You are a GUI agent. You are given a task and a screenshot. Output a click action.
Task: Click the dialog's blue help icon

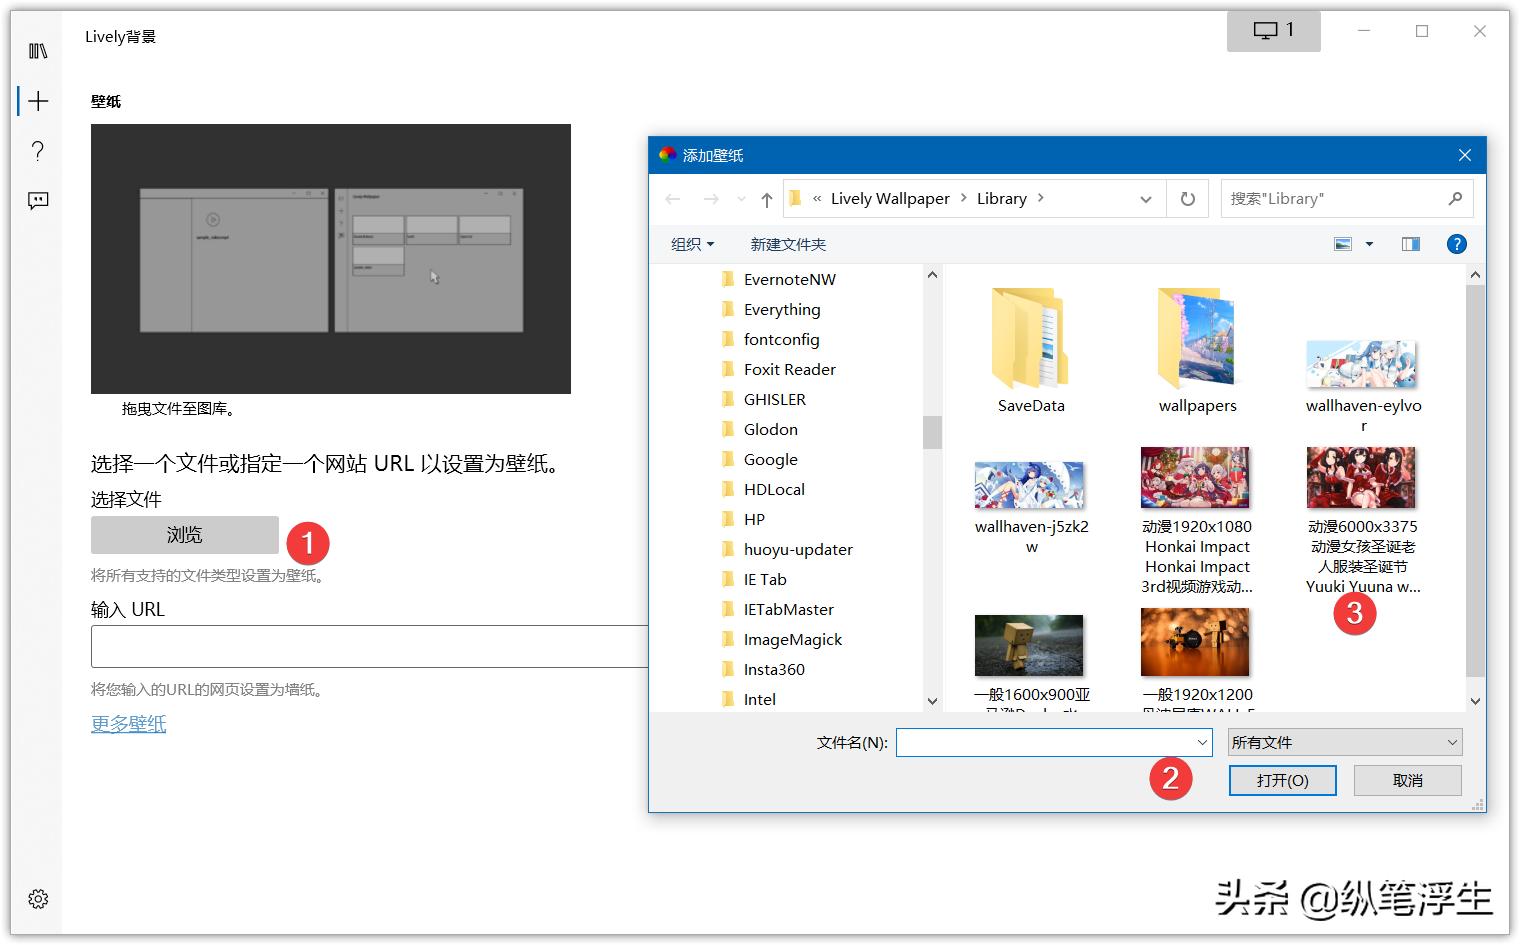[1456, 243]
